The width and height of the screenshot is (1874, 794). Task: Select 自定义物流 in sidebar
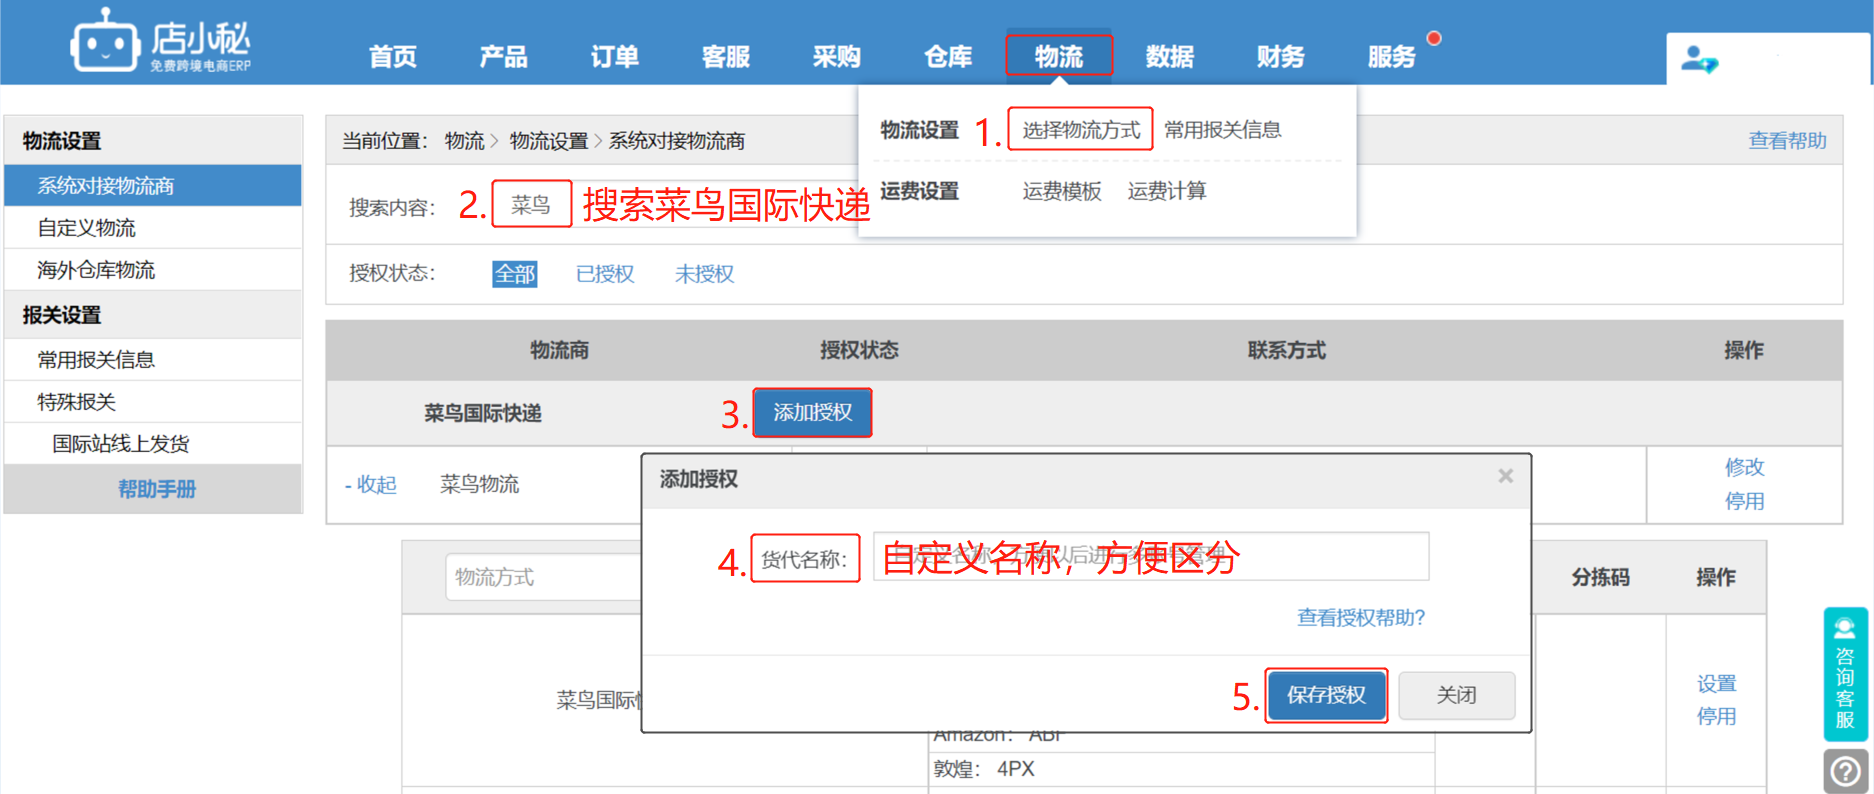[153, 228]
